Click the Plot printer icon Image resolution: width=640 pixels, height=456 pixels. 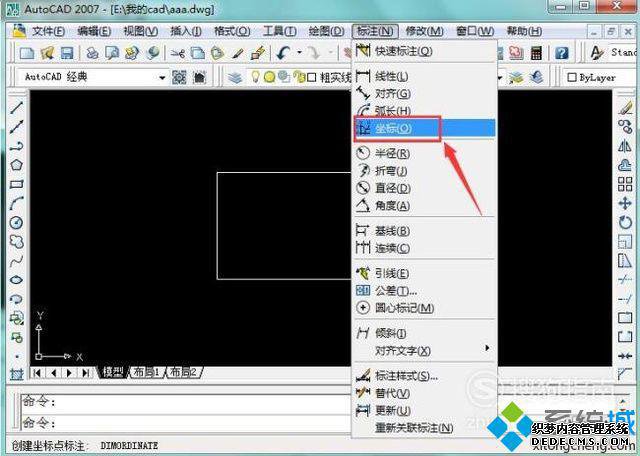tap(92, 53)
